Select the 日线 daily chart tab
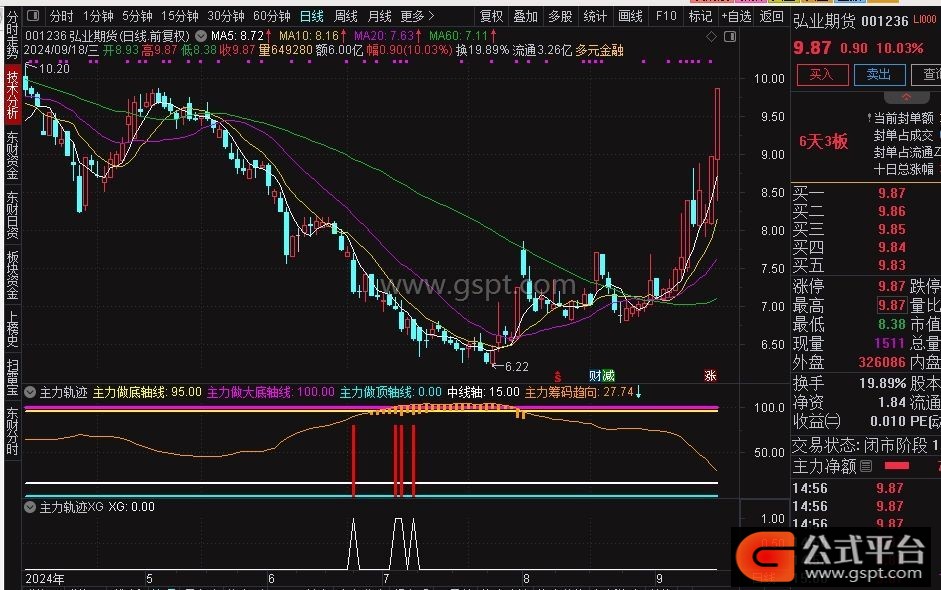The height and width of the screenshot is (590, 941). click(312, 16)
